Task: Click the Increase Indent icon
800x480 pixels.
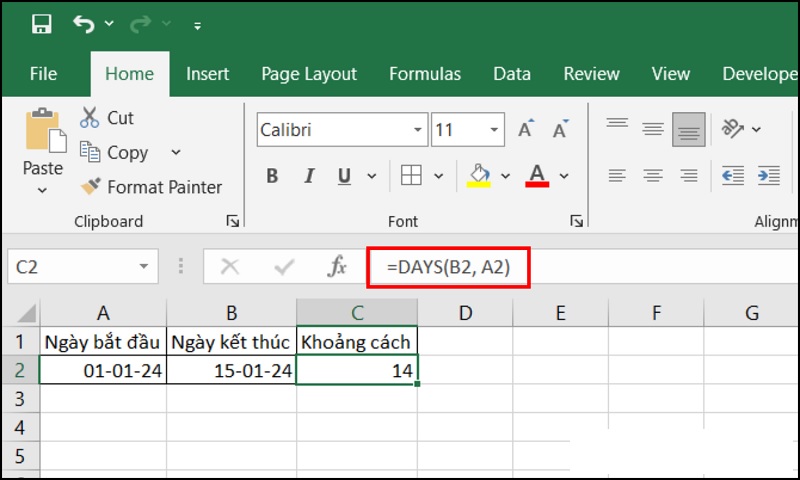Action: [768, 176]
